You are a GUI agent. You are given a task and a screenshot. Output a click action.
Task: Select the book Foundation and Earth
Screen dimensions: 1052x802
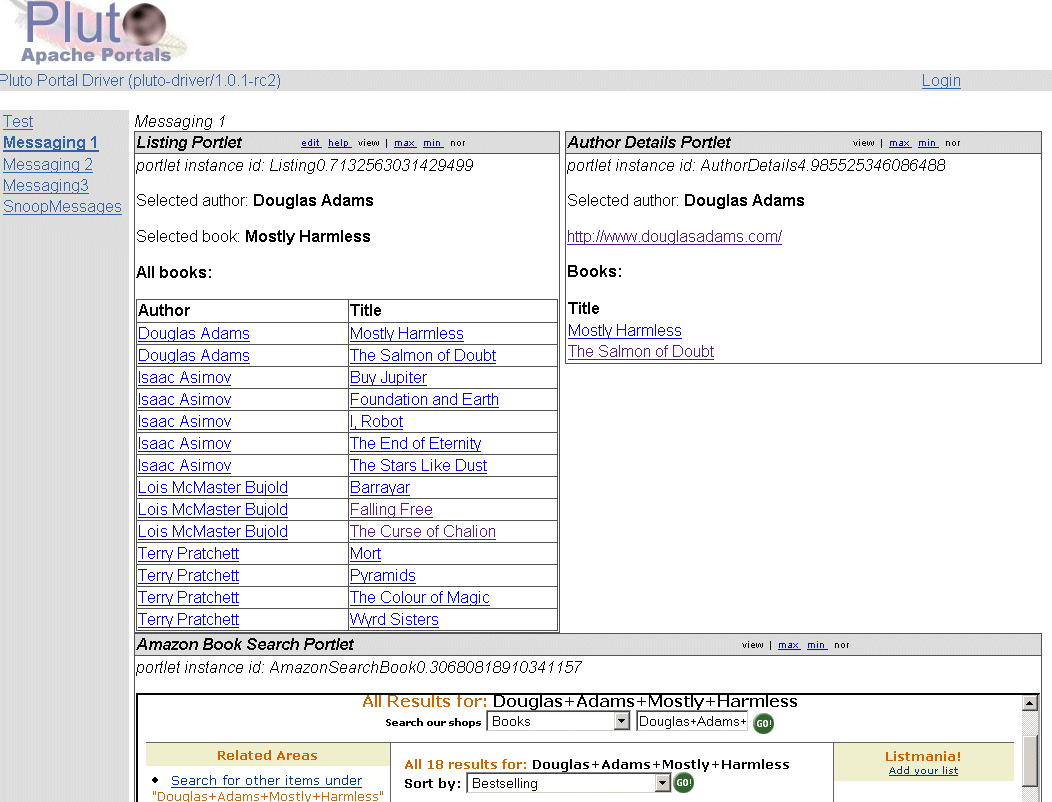424,399
